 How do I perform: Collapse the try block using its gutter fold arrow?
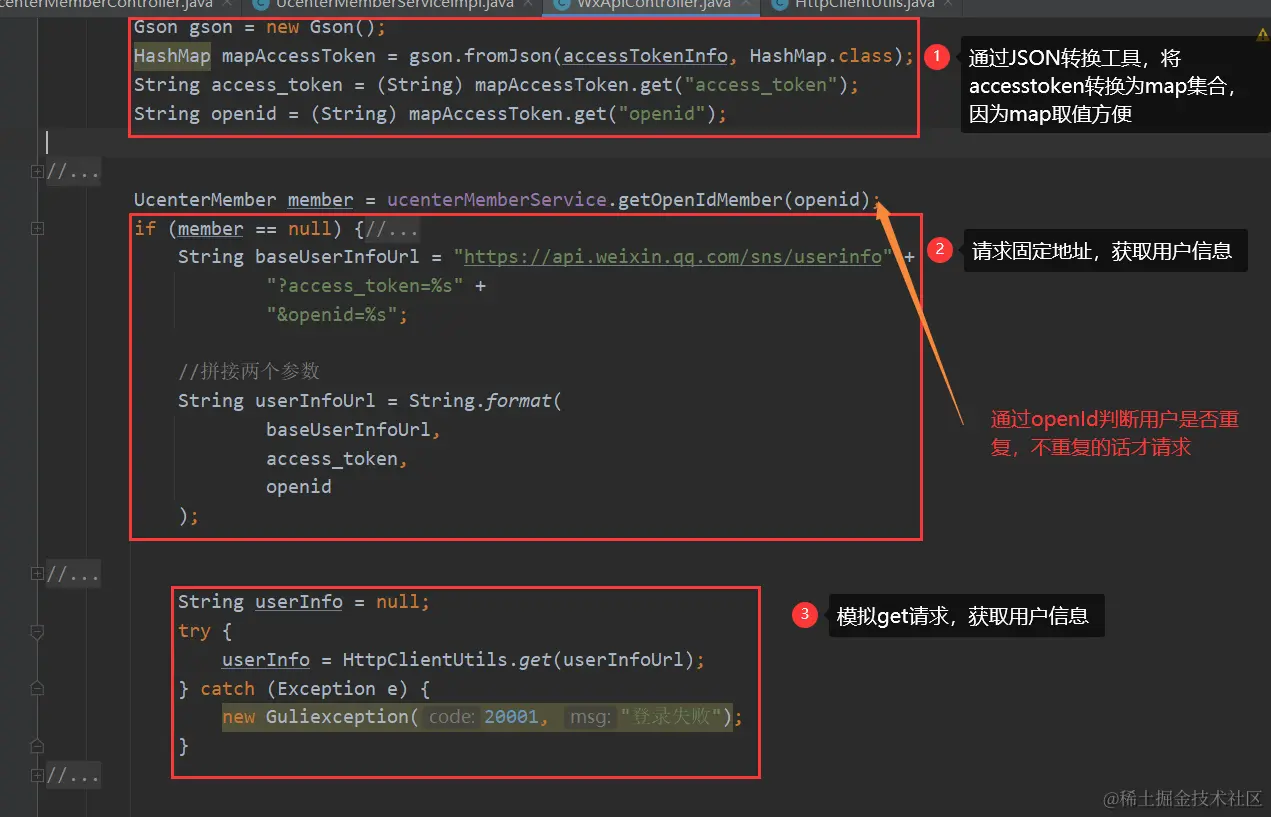(37, 632)
